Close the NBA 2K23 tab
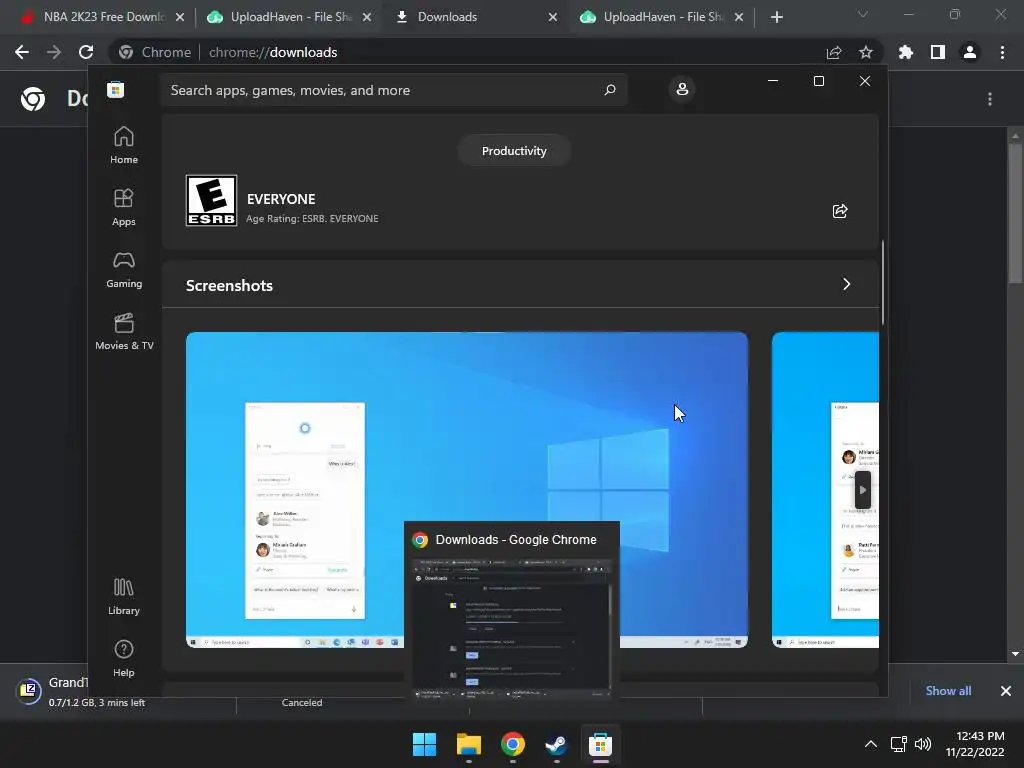The width and height of the screenshot is (1024, 768). pyautogui.click(x=180, y=17)
